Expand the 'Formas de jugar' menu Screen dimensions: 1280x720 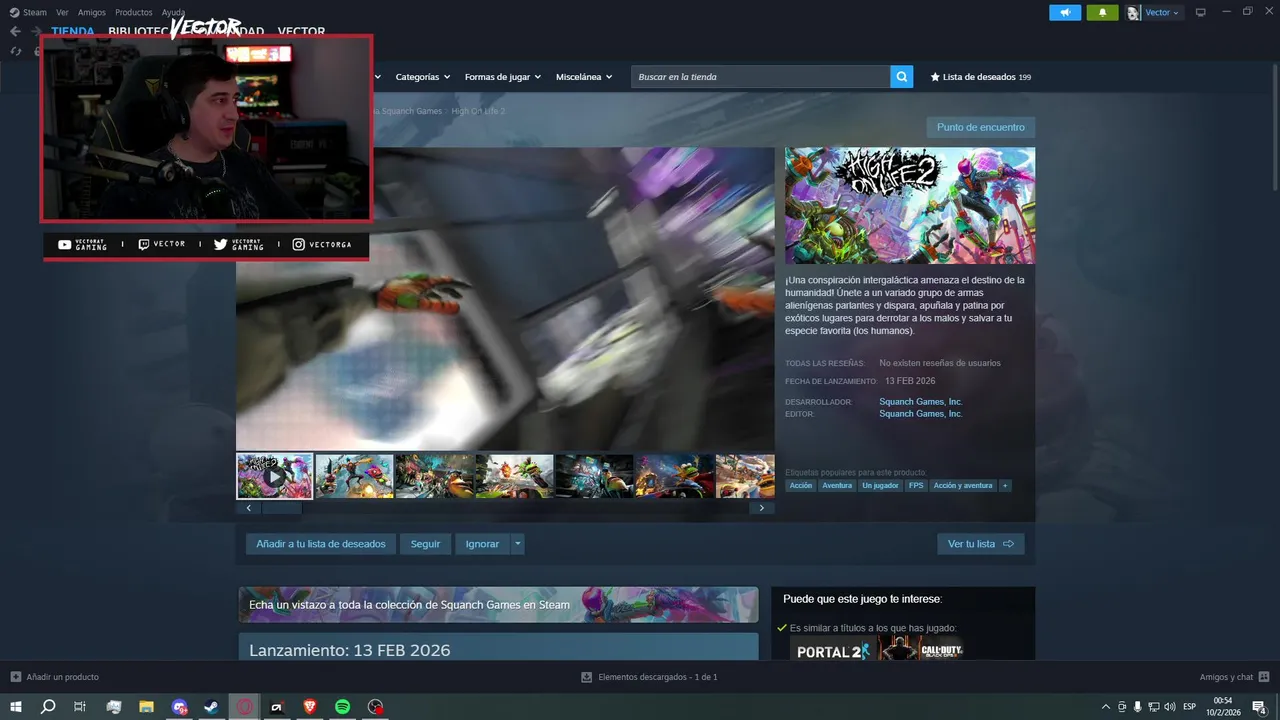502,77
